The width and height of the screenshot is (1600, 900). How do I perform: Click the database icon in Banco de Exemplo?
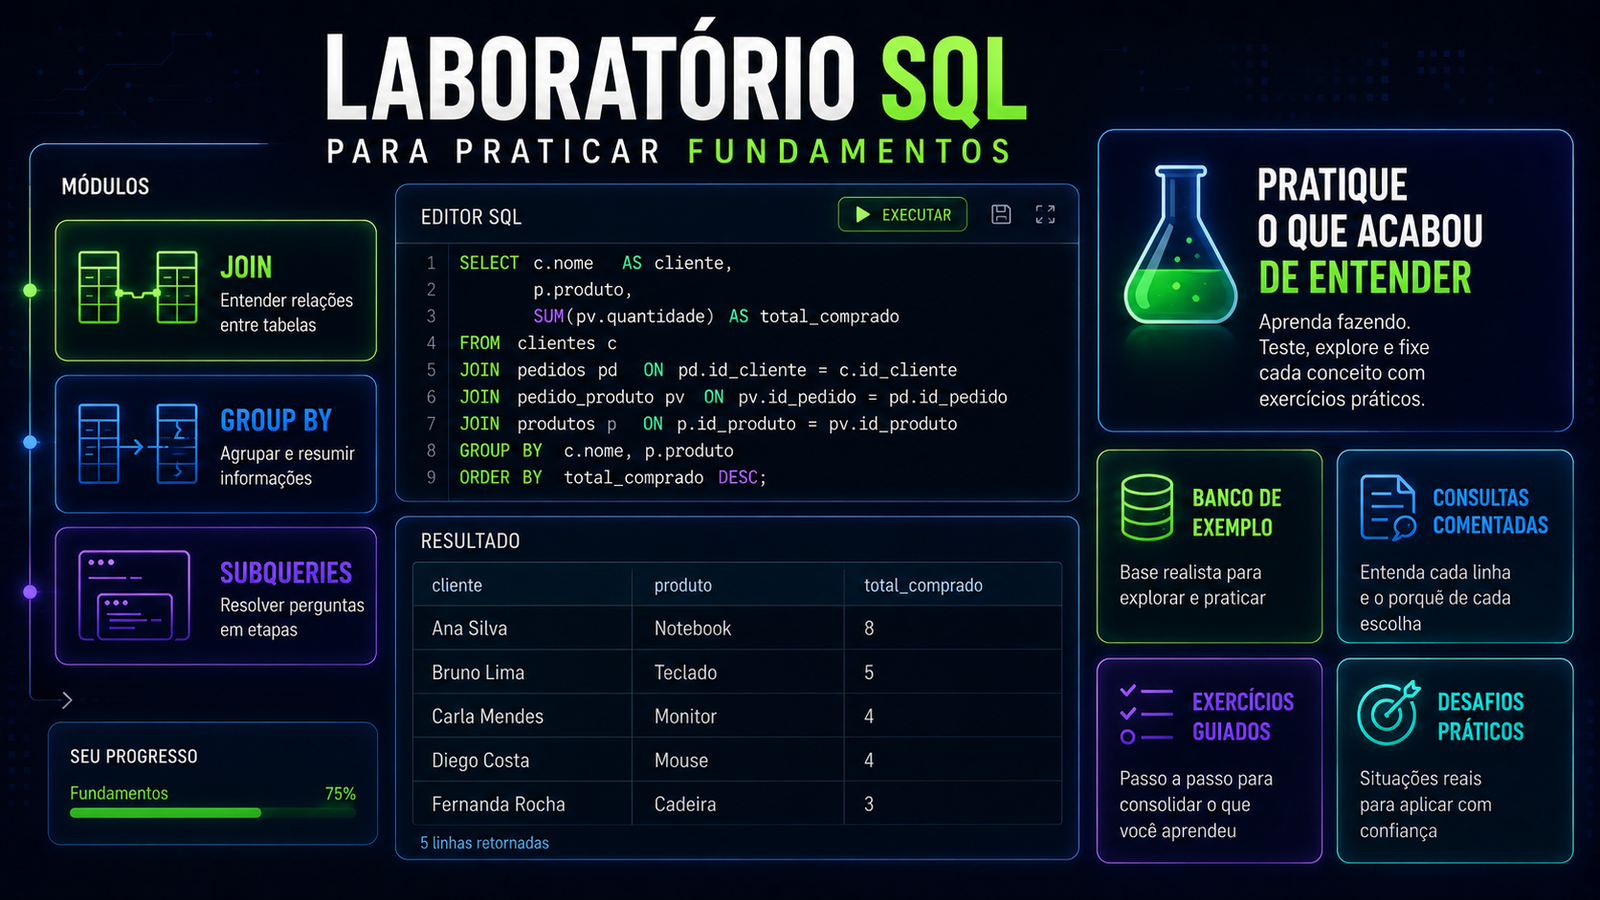click(x=1147, y=508)
